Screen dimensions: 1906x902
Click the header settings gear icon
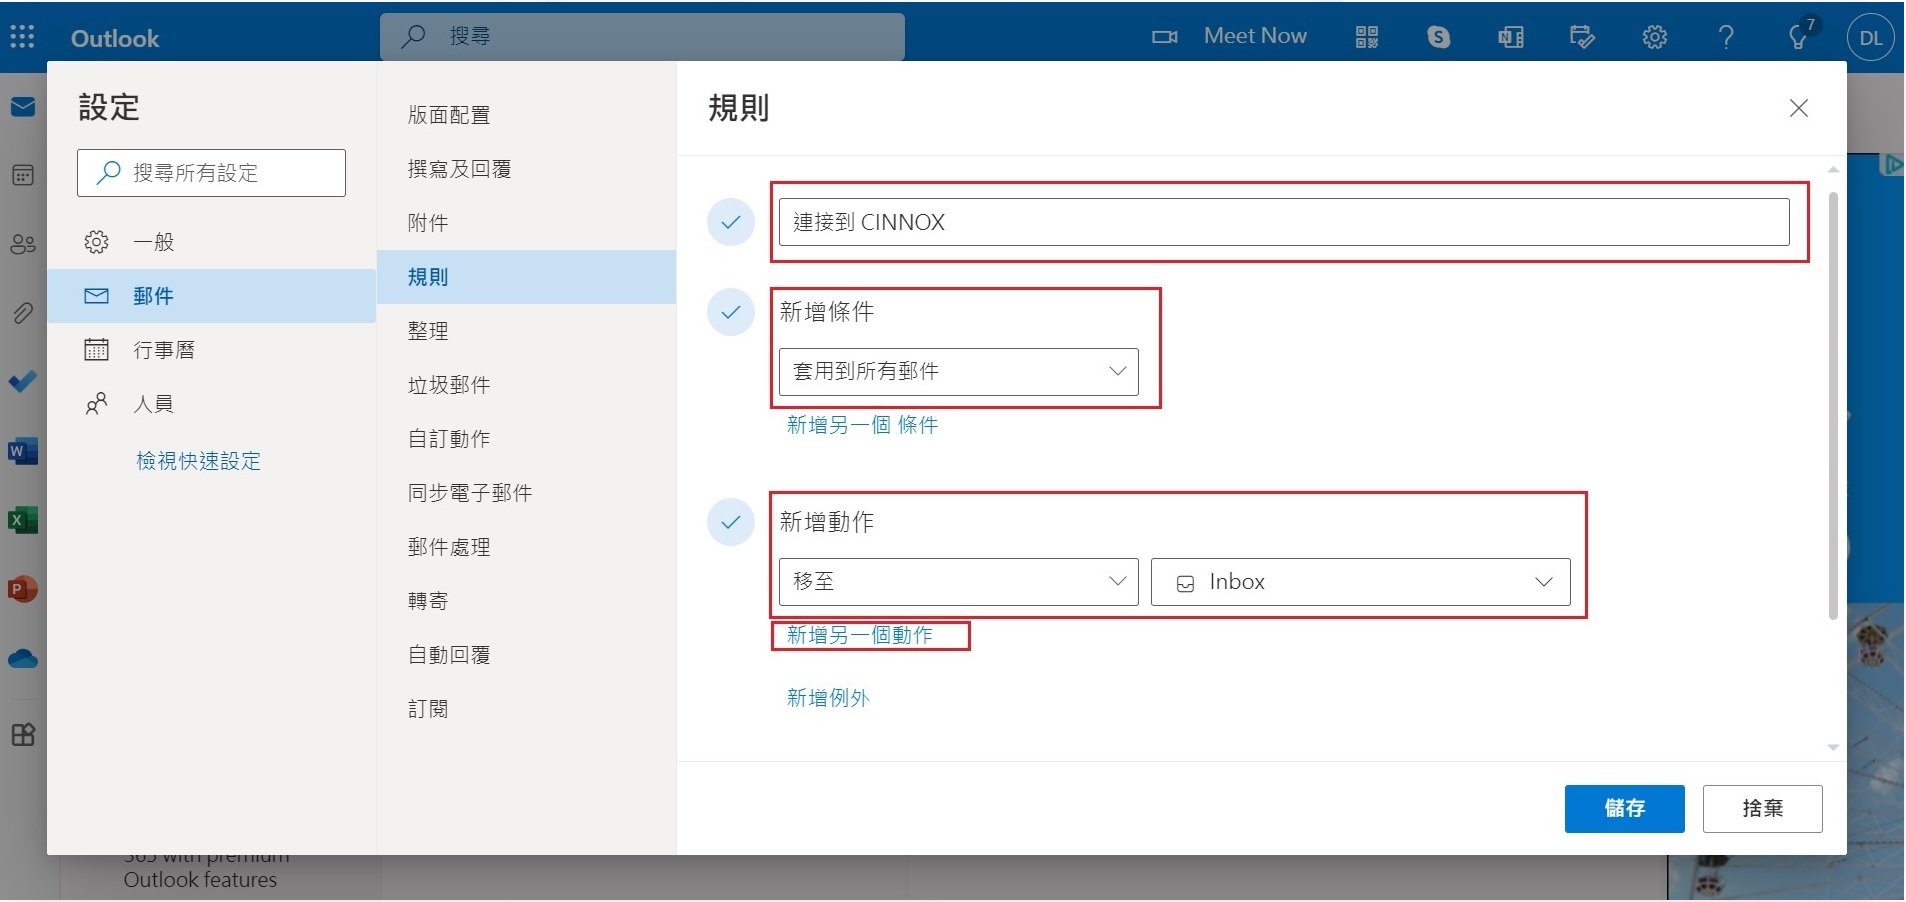click(1654, 37)
